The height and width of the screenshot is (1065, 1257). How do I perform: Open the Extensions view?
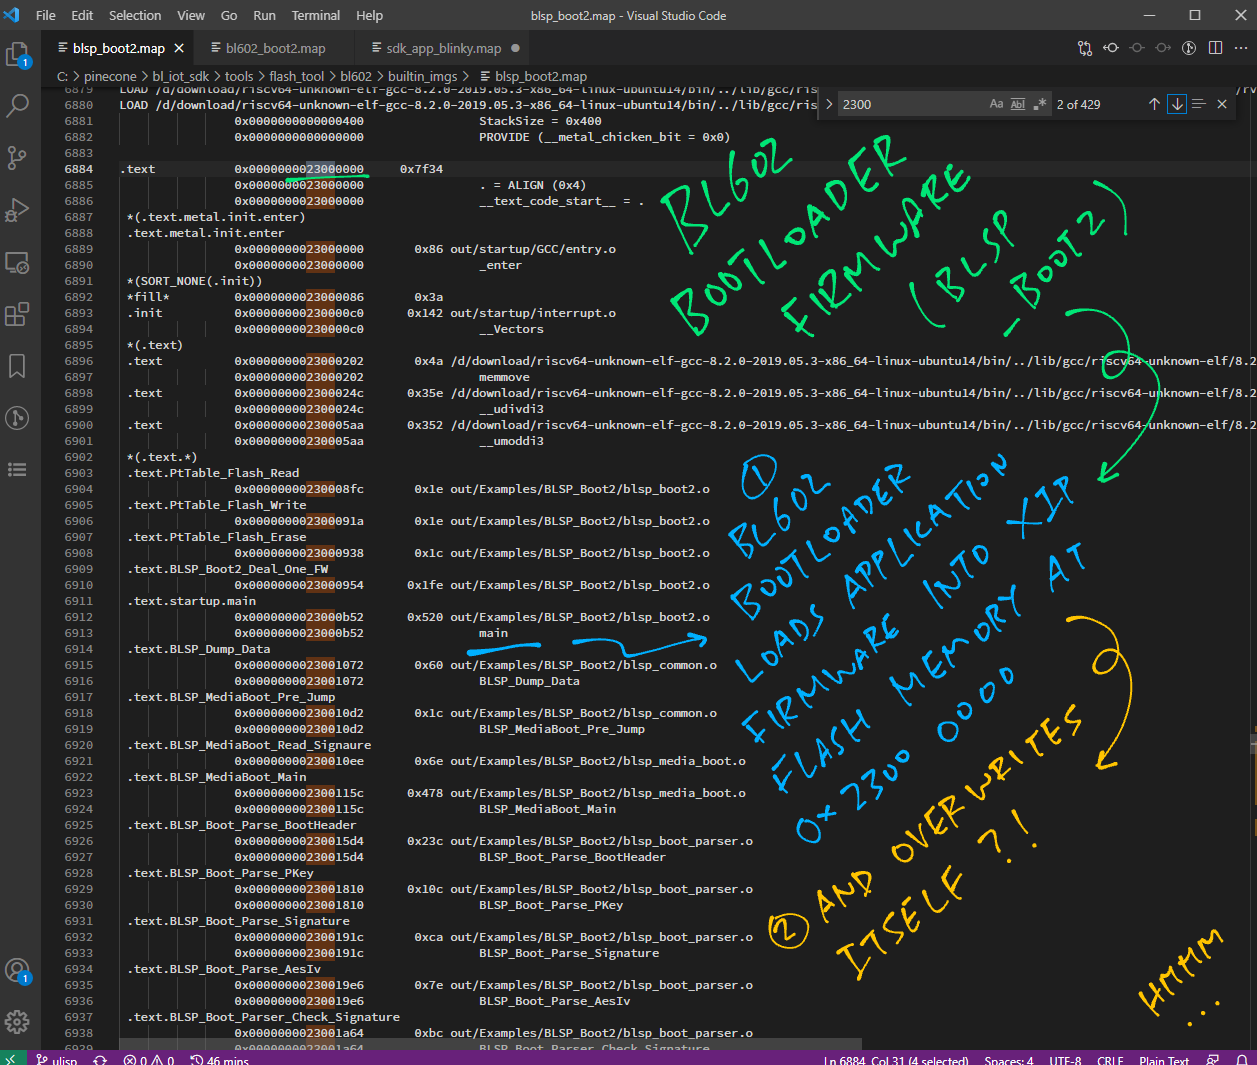[x=17, y=314]
